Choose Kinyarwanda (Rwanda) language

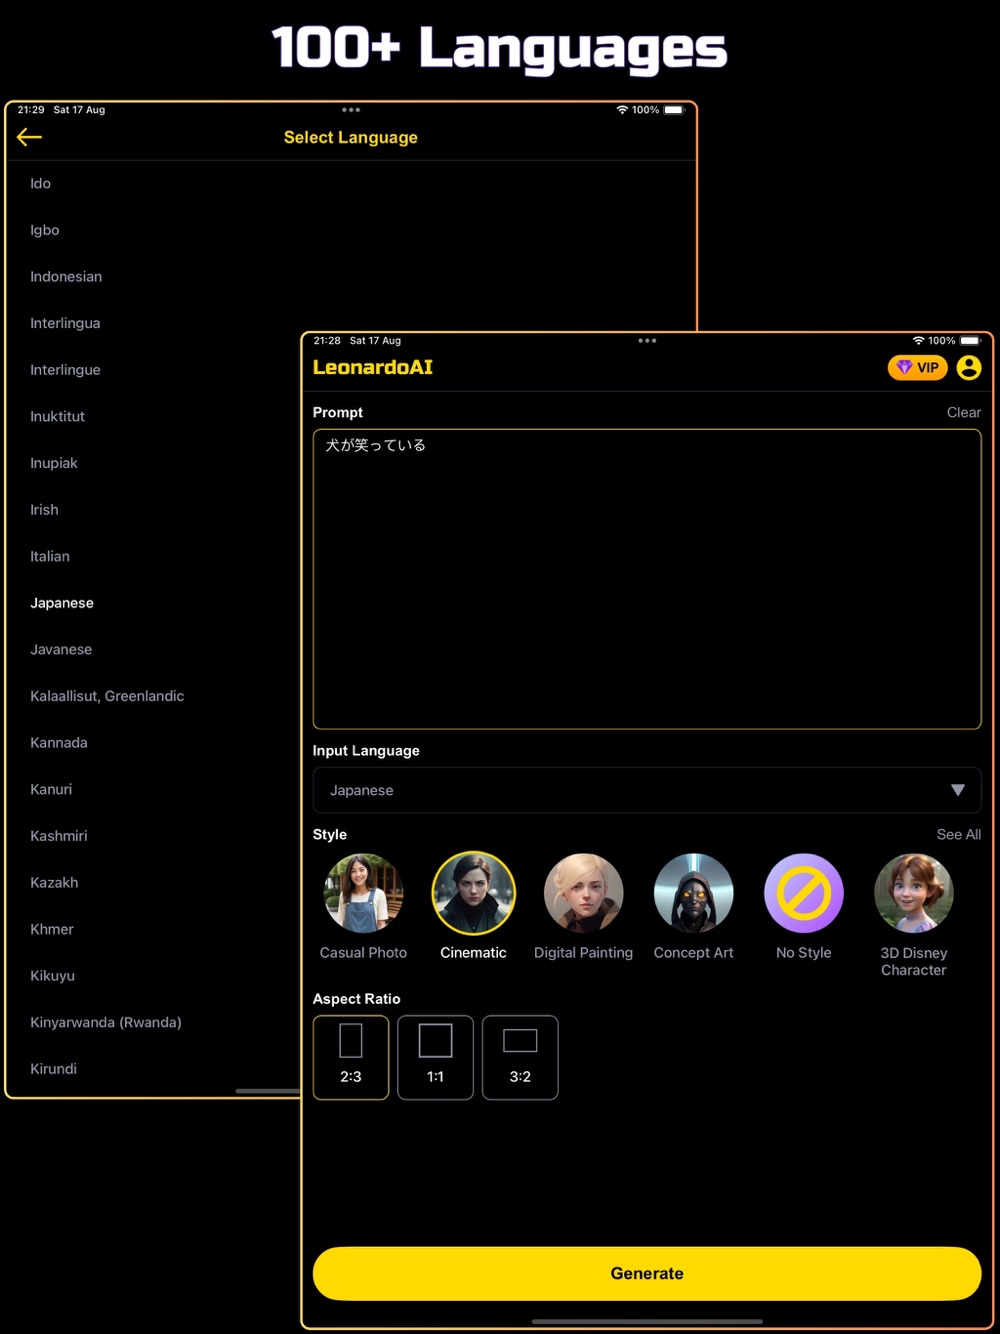point(106,1023)
